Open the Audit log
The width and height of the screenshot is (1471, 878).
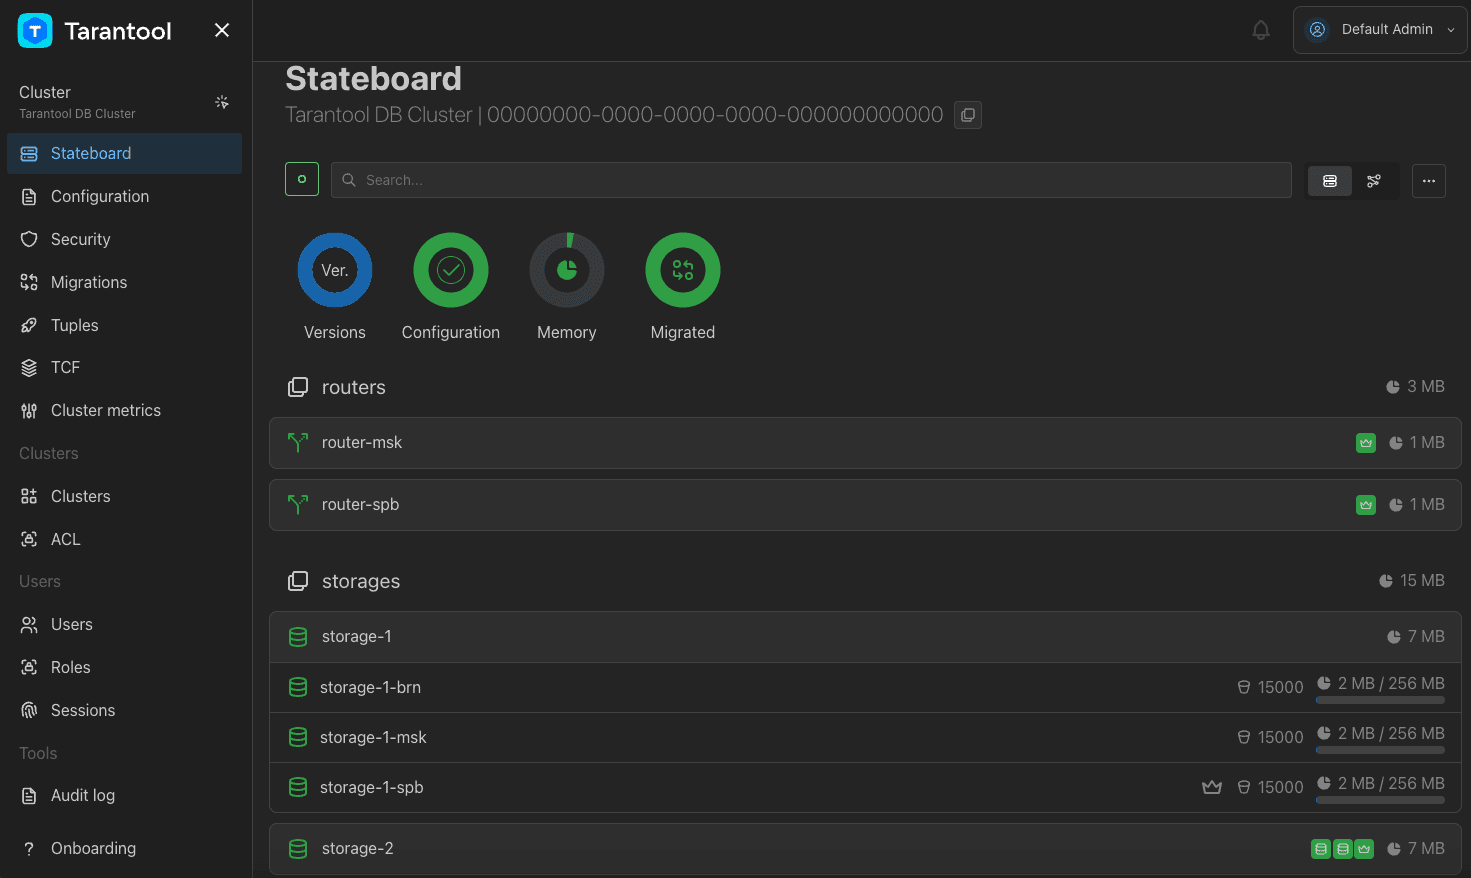[x=124, y=795]
